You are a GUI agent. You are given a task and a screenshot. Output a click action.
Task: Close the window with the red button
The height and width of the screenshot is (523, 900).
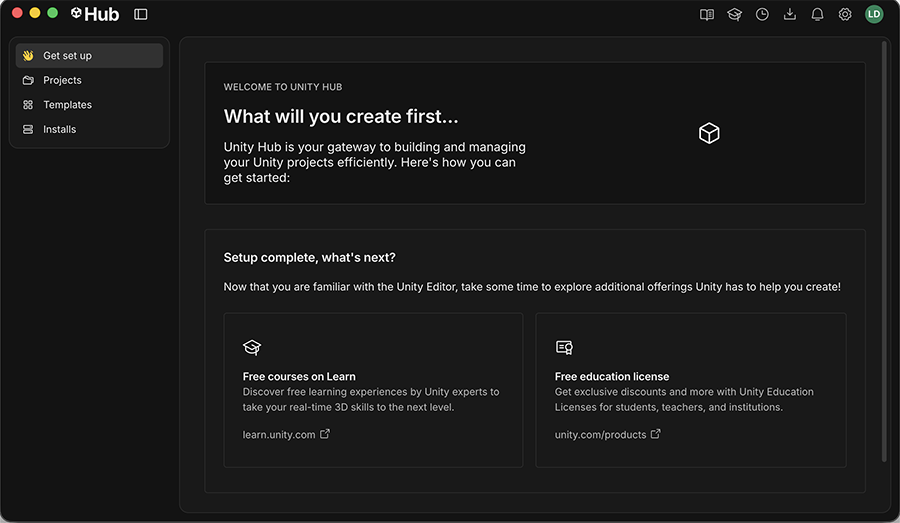click(x=17, y=13)
